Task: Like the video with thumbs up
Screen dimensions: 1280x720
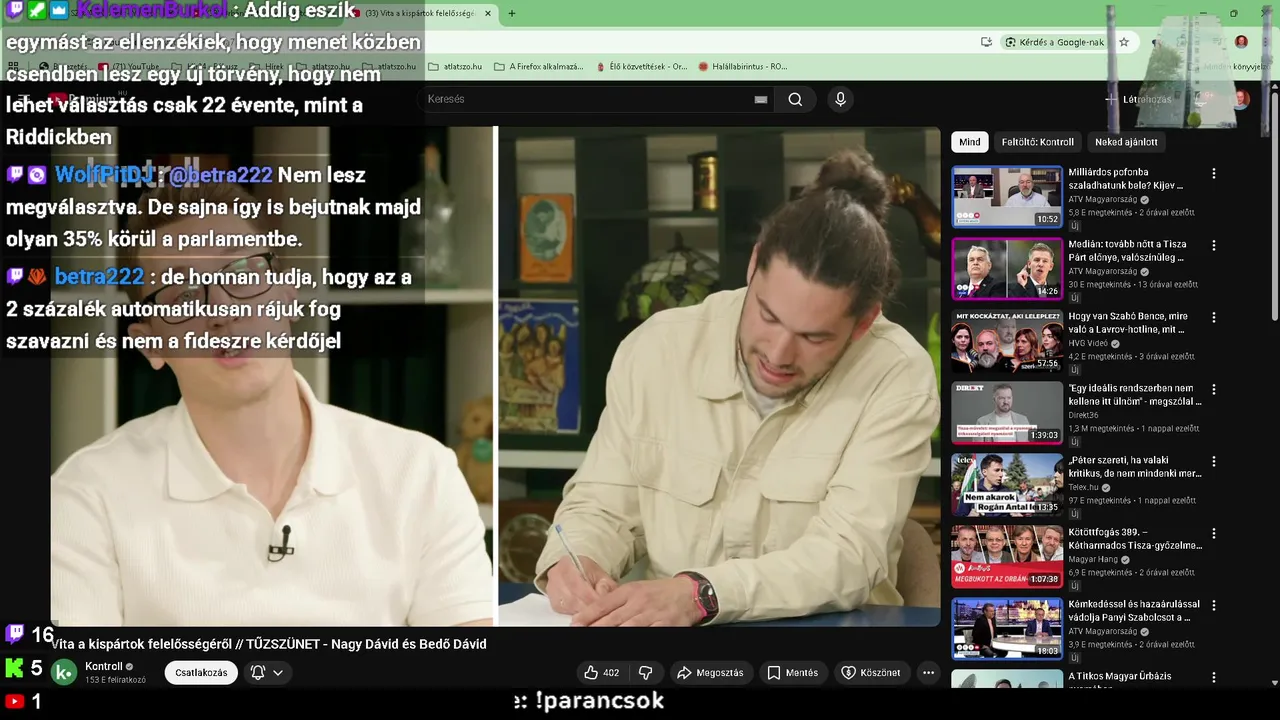Action: point(601,673)
